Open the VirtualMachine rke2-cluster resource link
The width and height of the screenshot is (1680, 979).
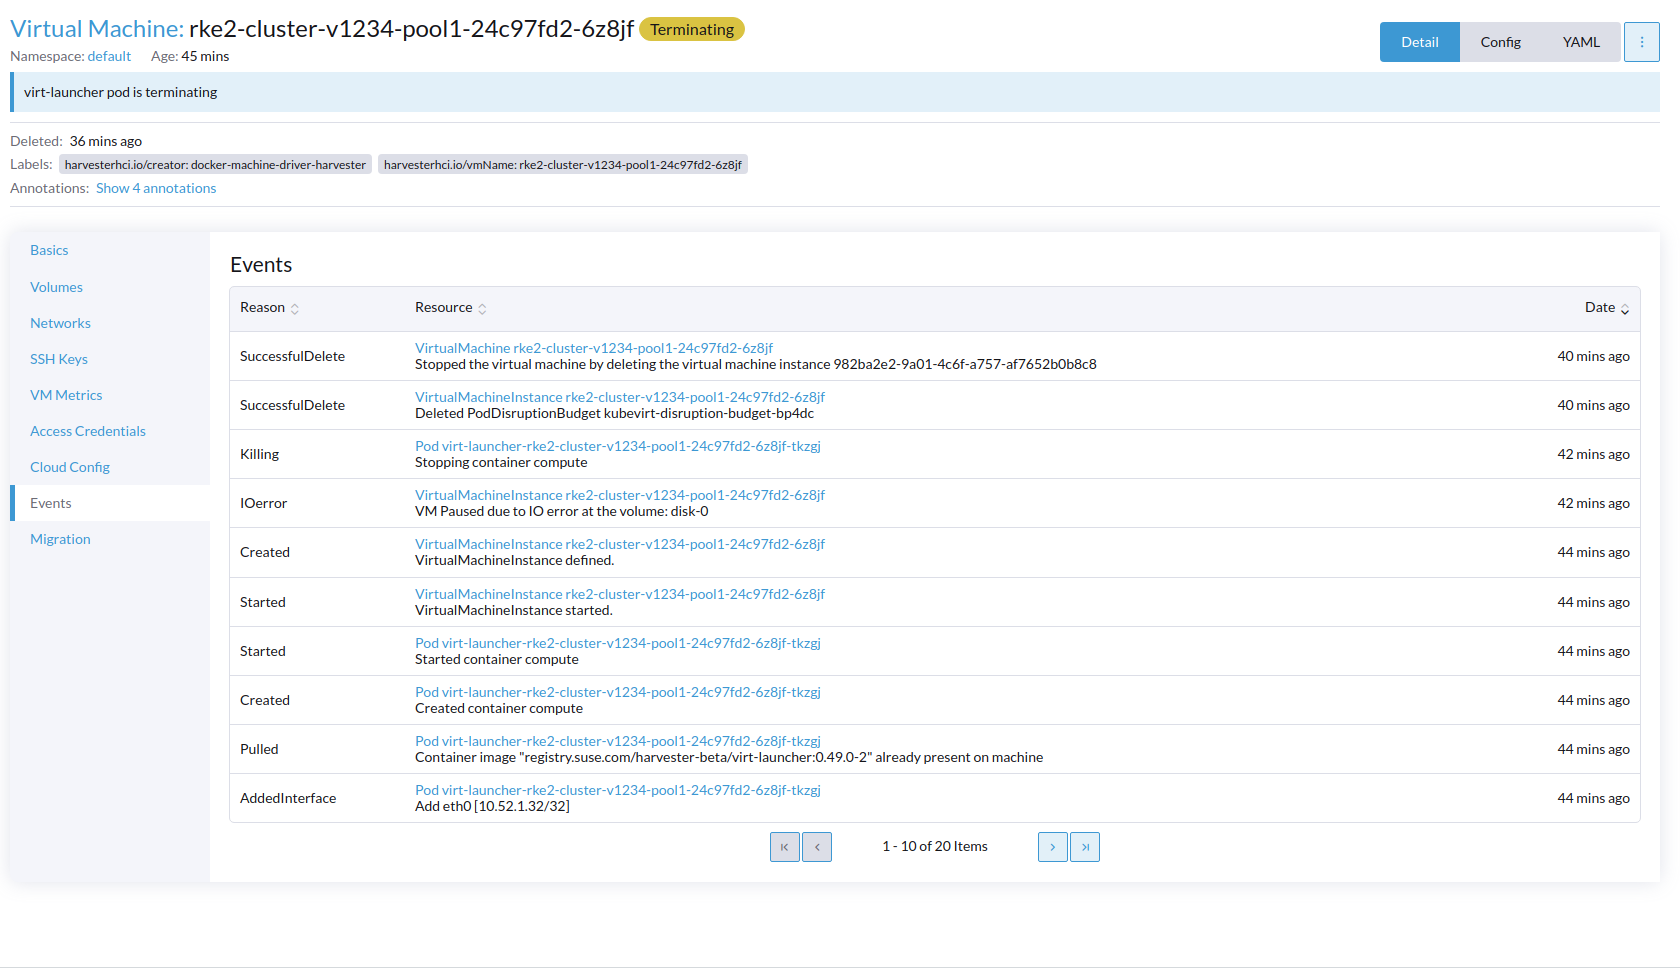(594, 348)
